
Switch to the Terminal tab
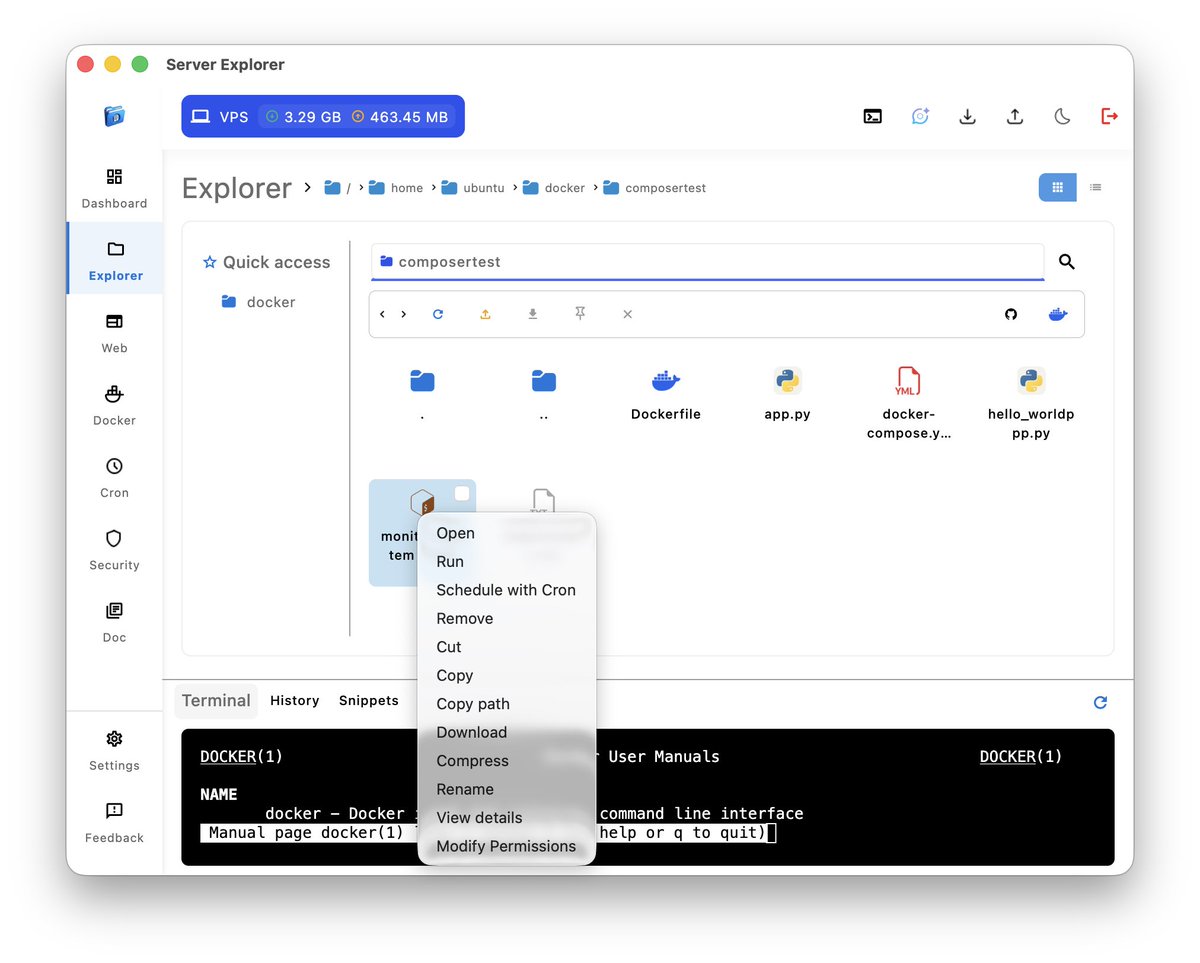pos(216,701)
